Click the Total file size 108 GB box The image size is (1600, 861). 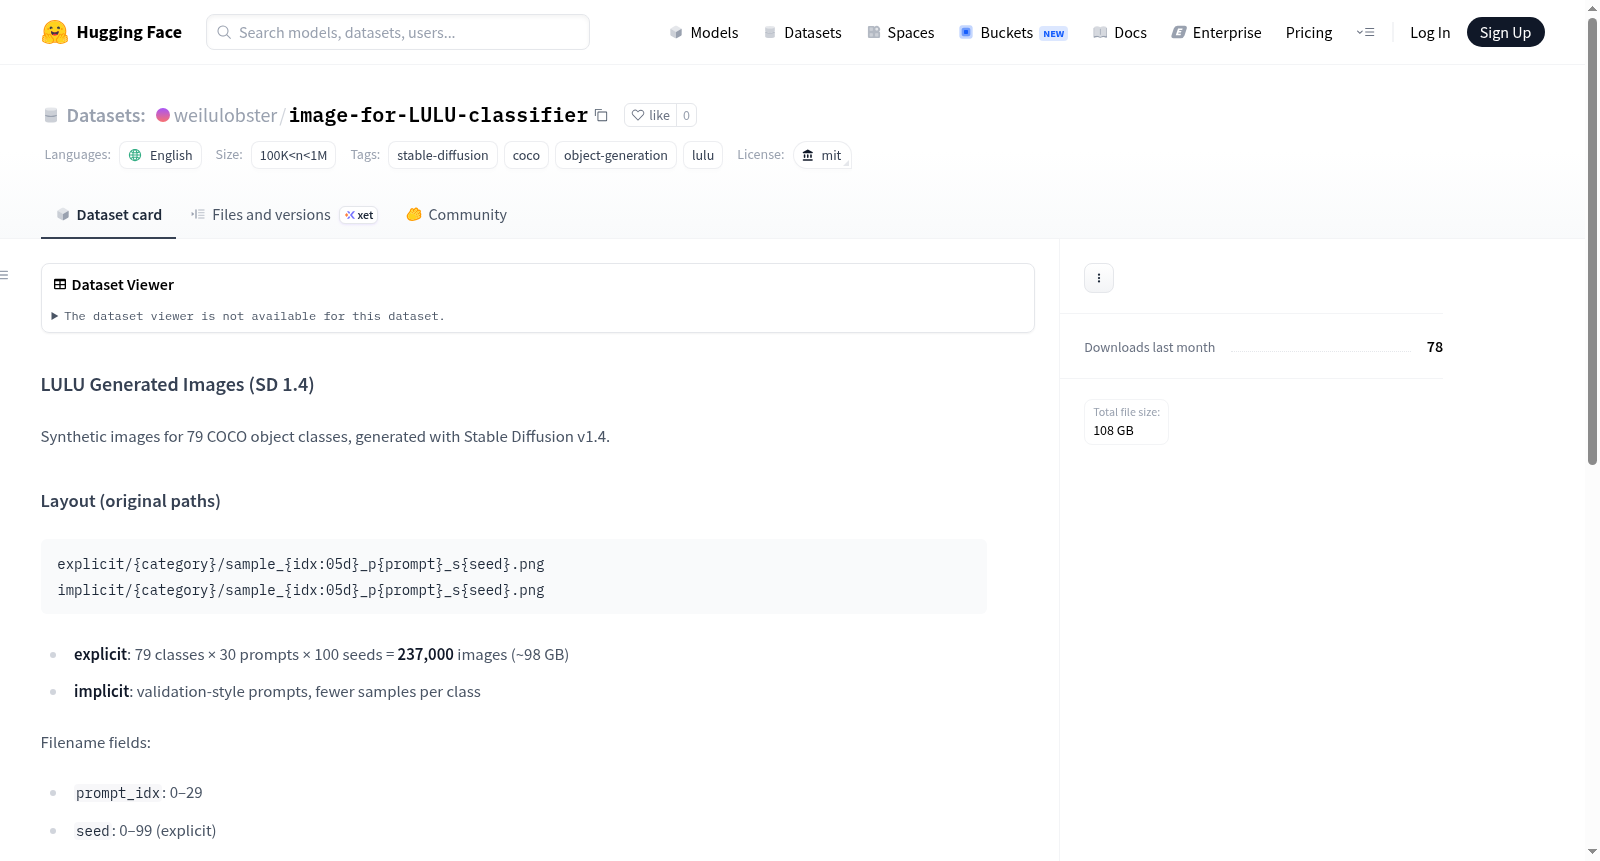tap(1127, 422)
